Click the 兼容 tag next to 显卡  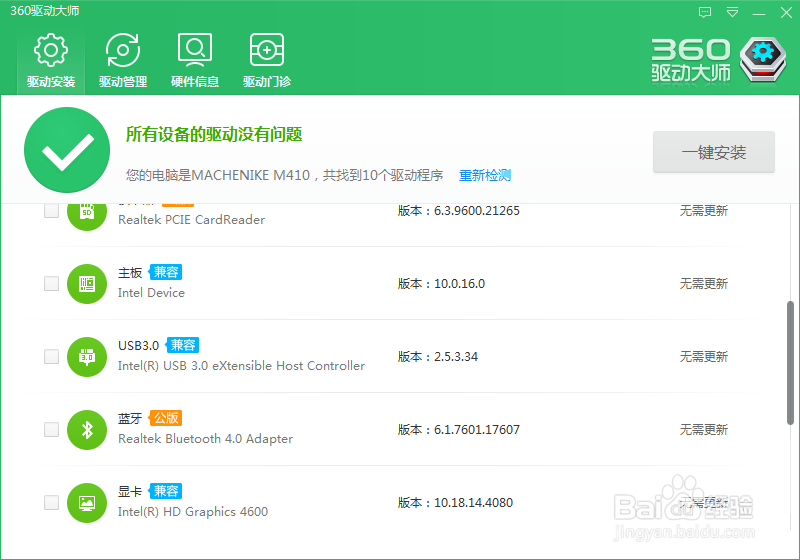(165, 491)
